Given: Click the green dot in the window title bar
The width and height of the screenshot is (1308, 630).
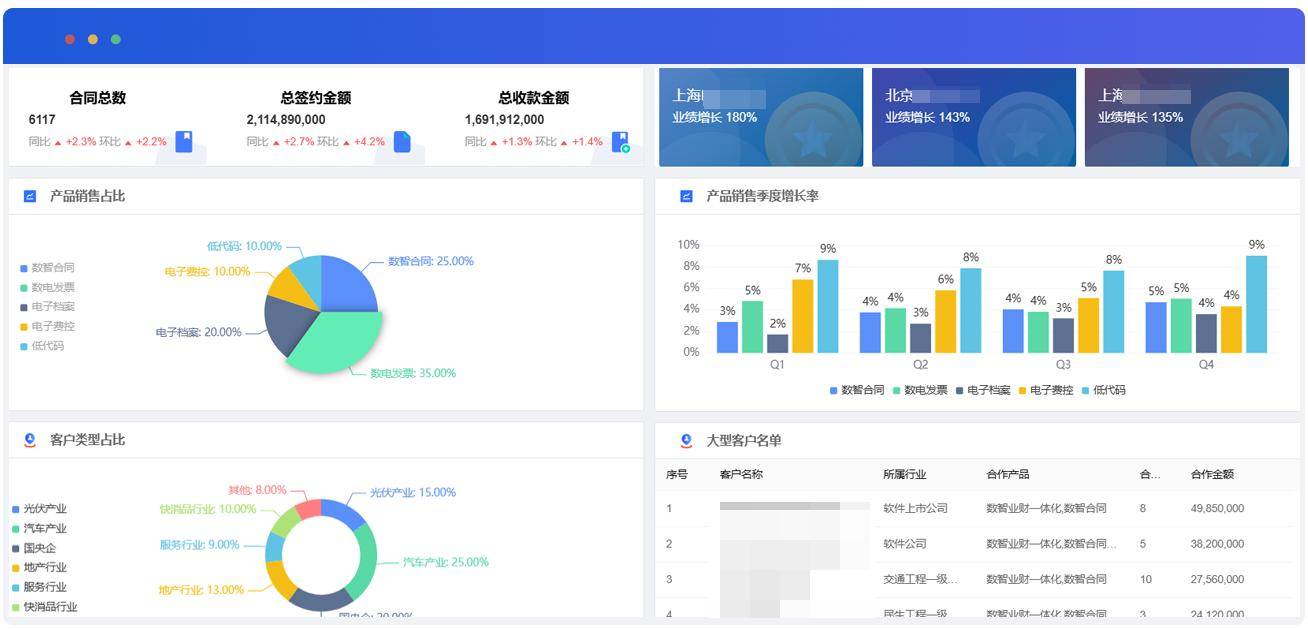Looking at the screenshot, I should [116, 39].
